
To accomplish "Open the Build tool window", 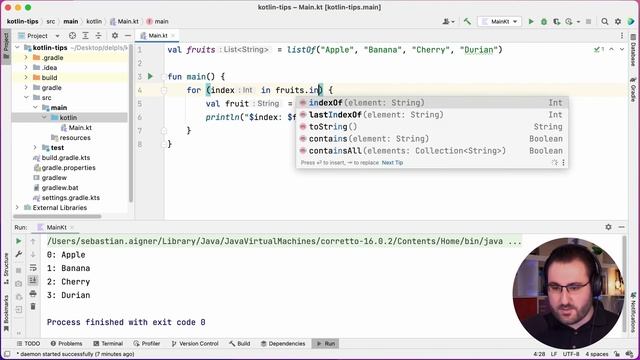I will [240, 344].
